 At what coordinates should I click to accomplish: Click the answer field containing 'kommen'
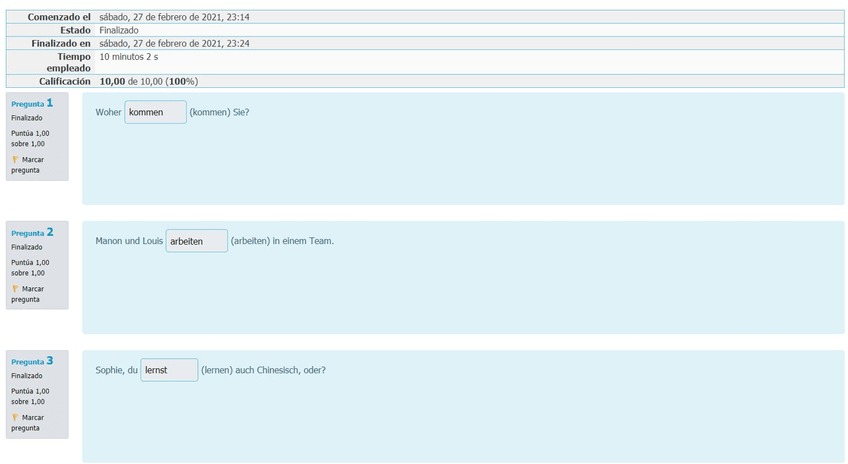click(x=155, y=112)
